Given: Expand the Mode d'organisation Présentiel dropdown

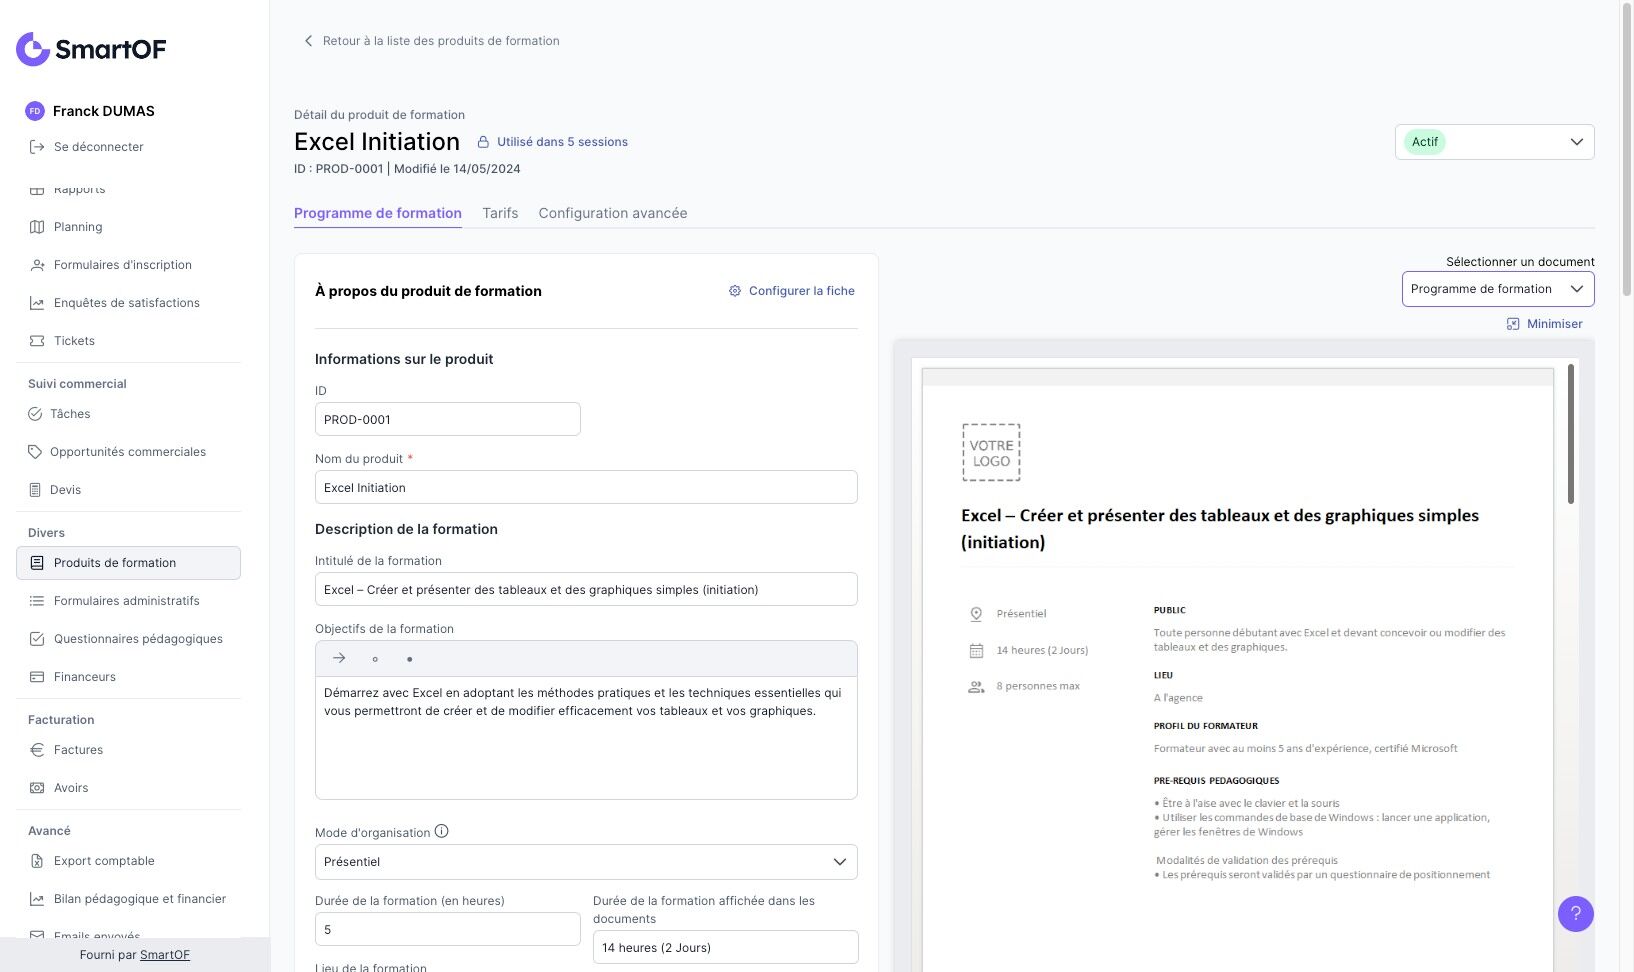Looking at the screenshot, I should click(x=586, y=862).
